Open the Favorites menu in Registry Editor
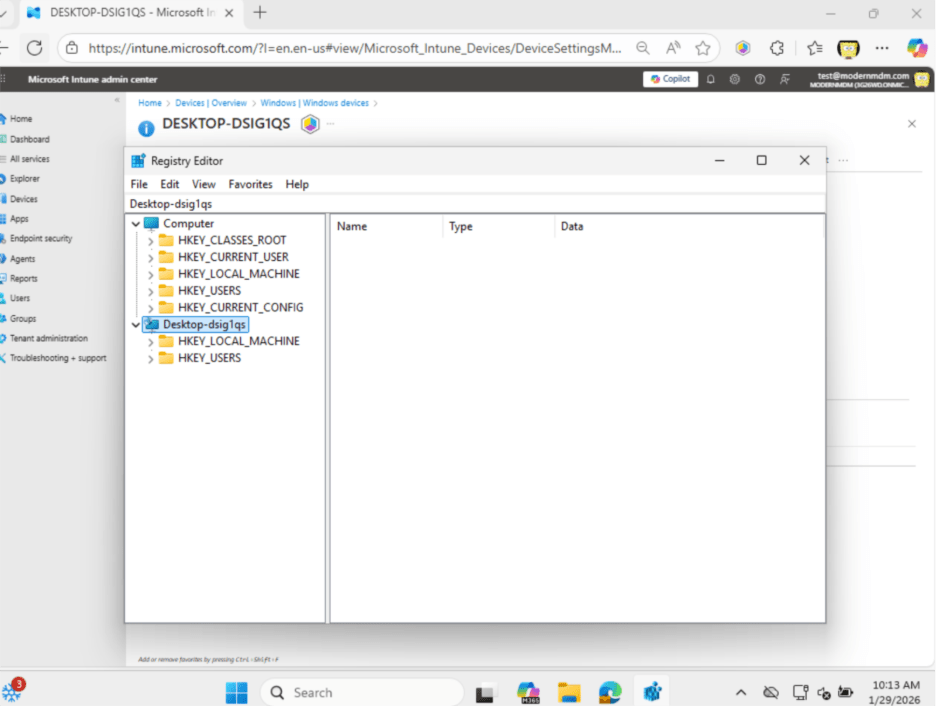This screenshot has width=936, height=706. coord(250,184)
